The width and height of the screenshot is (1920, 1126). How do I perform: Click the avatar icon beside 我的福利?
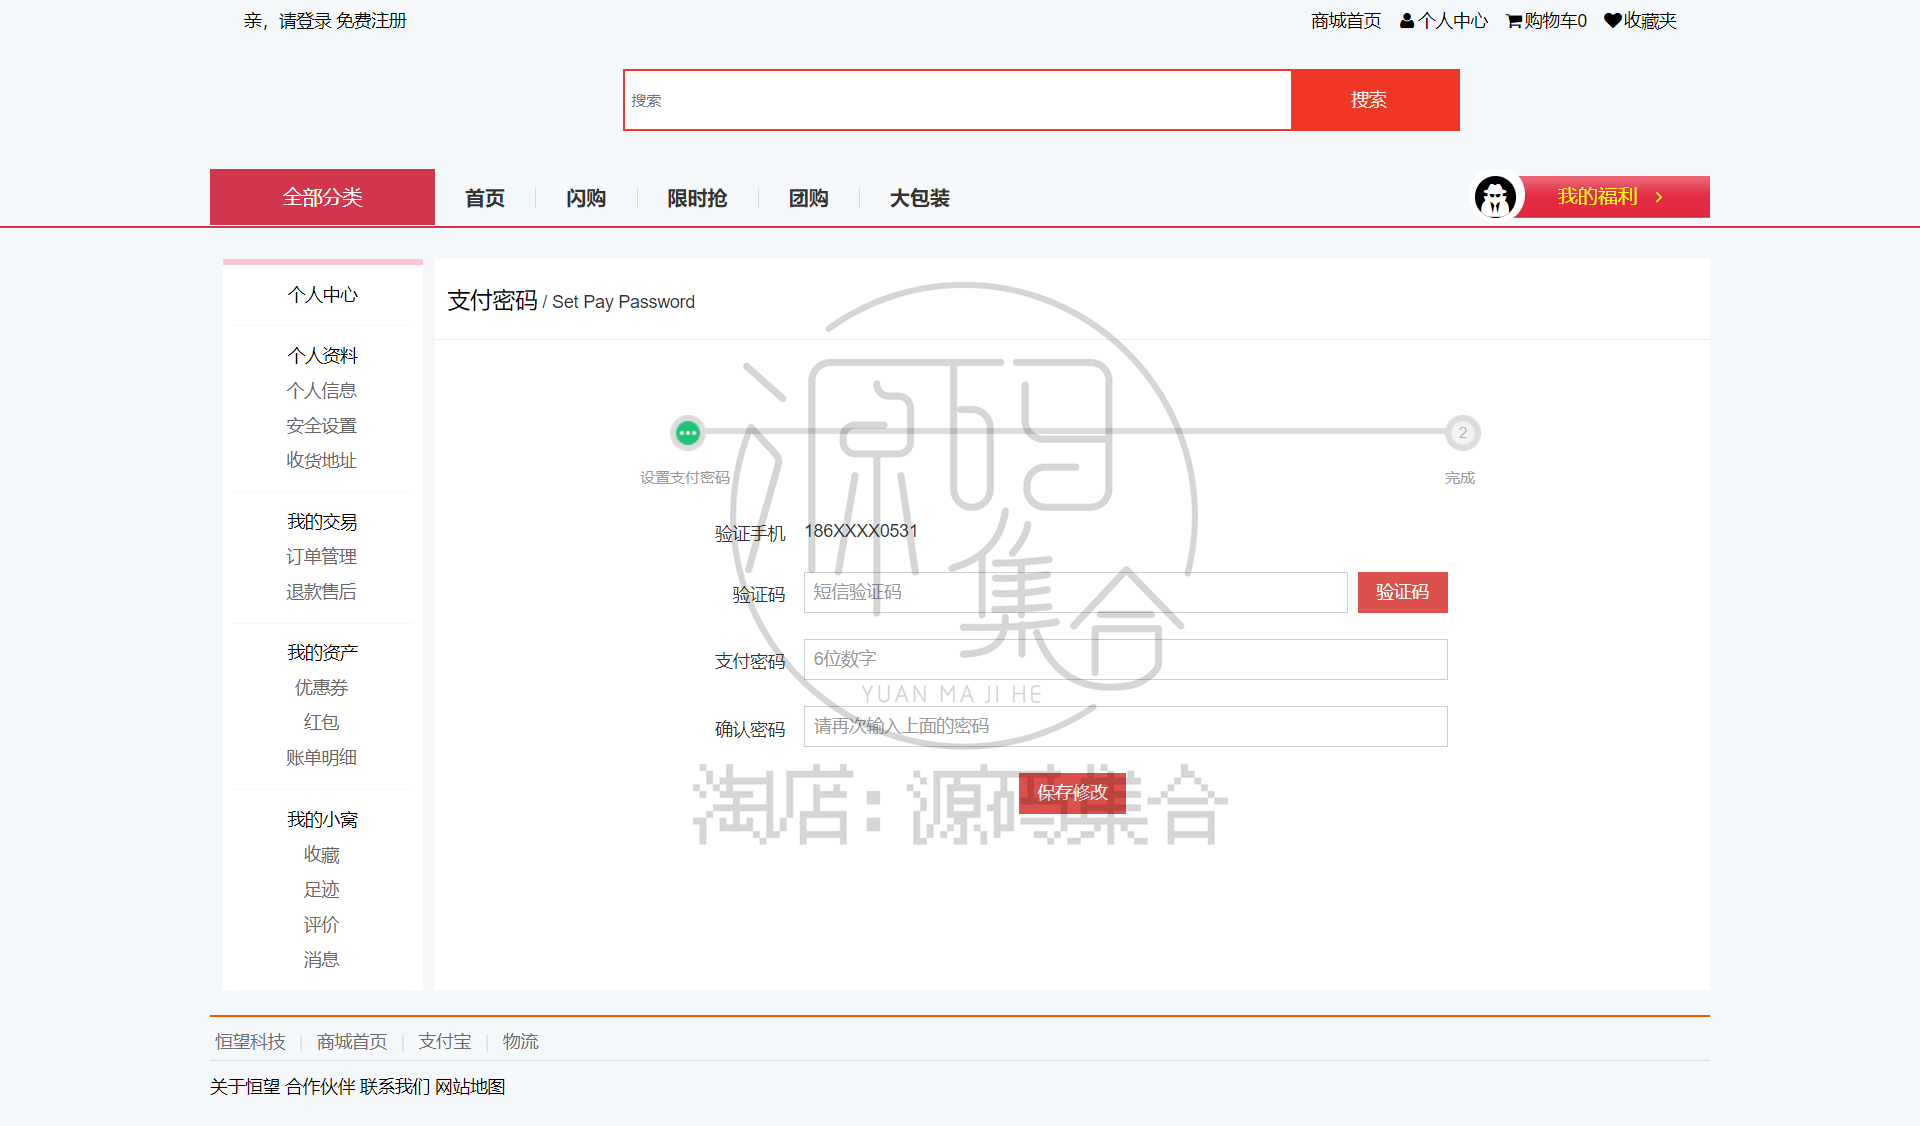point(1496,197)
